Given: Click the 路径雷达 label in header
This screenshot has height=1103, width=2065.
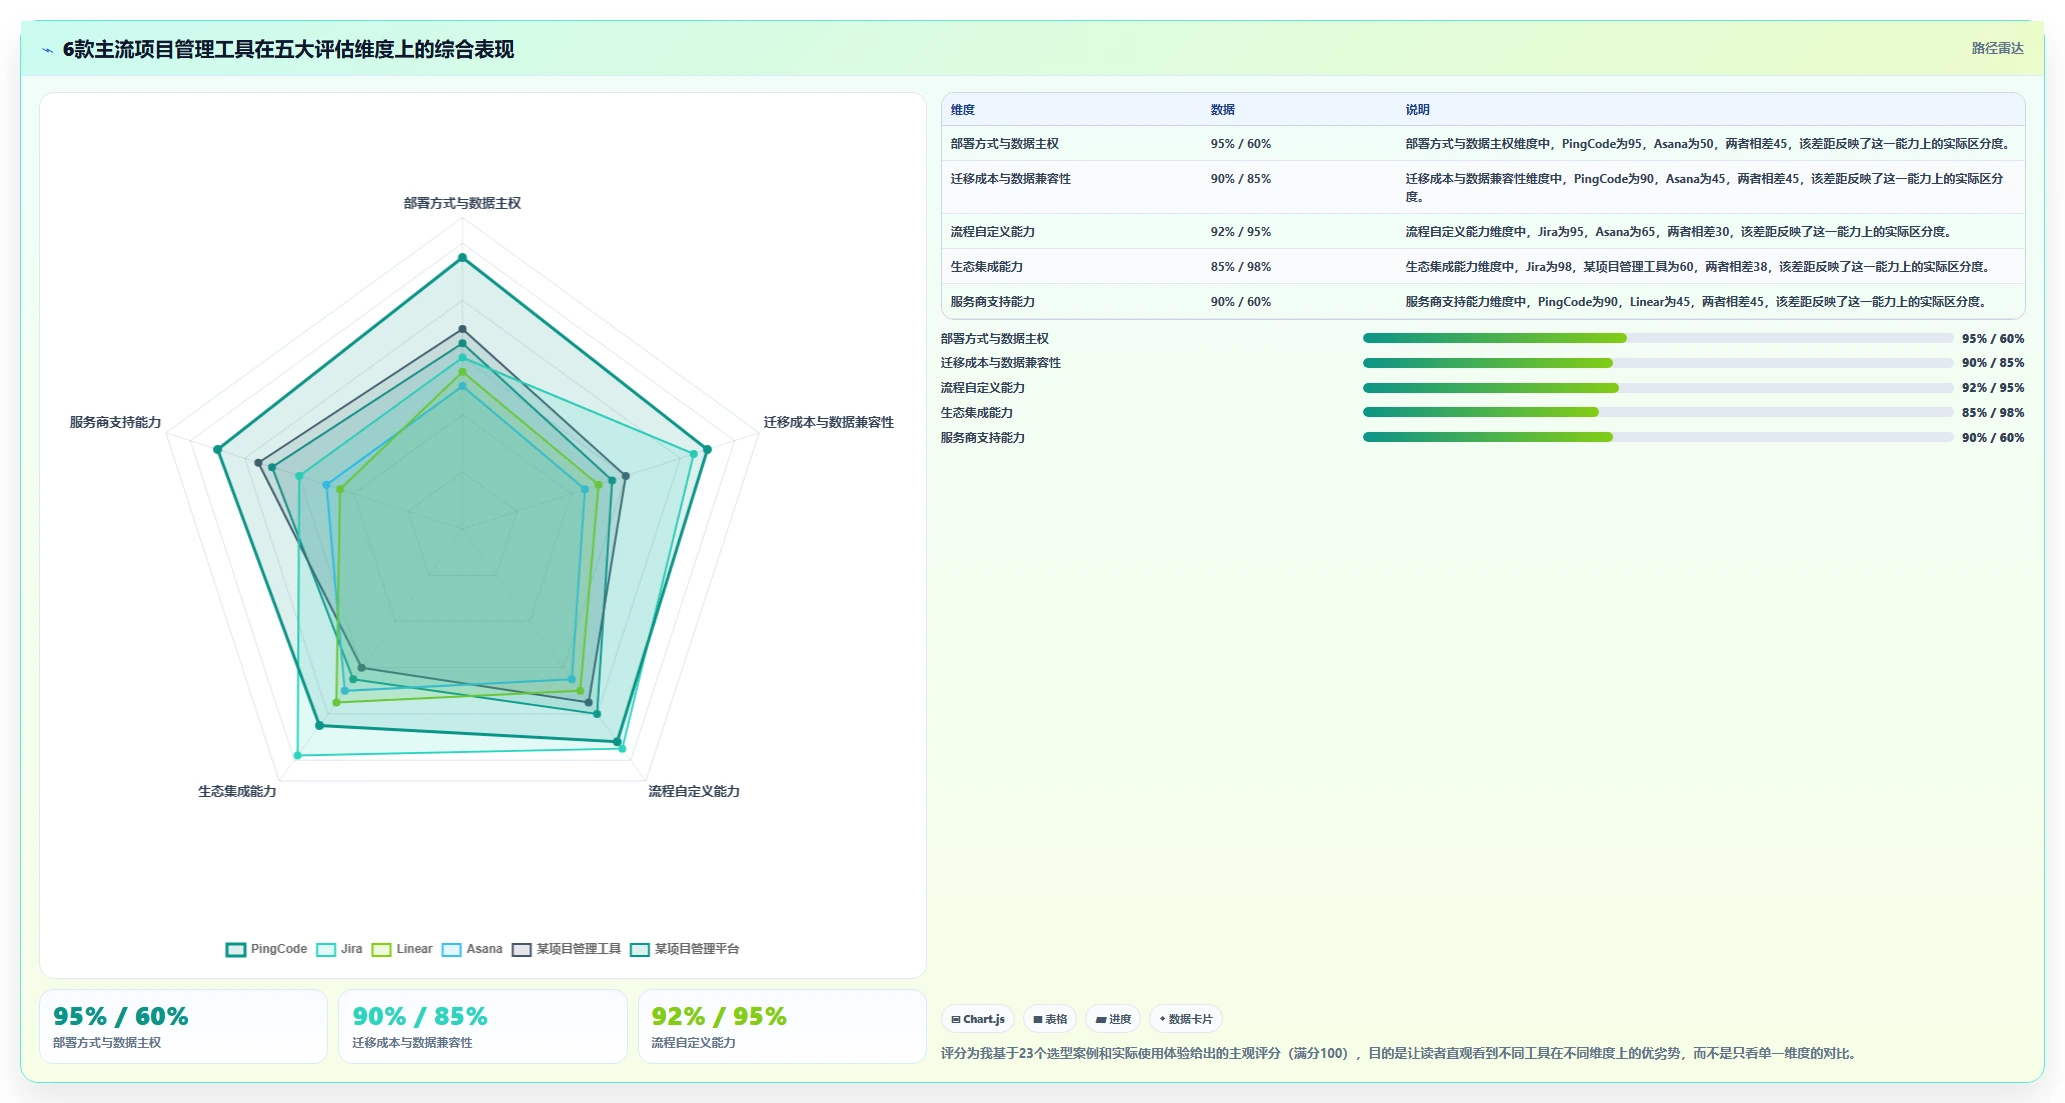Looking at the screenshot, I should click(x=1997, y=48).
